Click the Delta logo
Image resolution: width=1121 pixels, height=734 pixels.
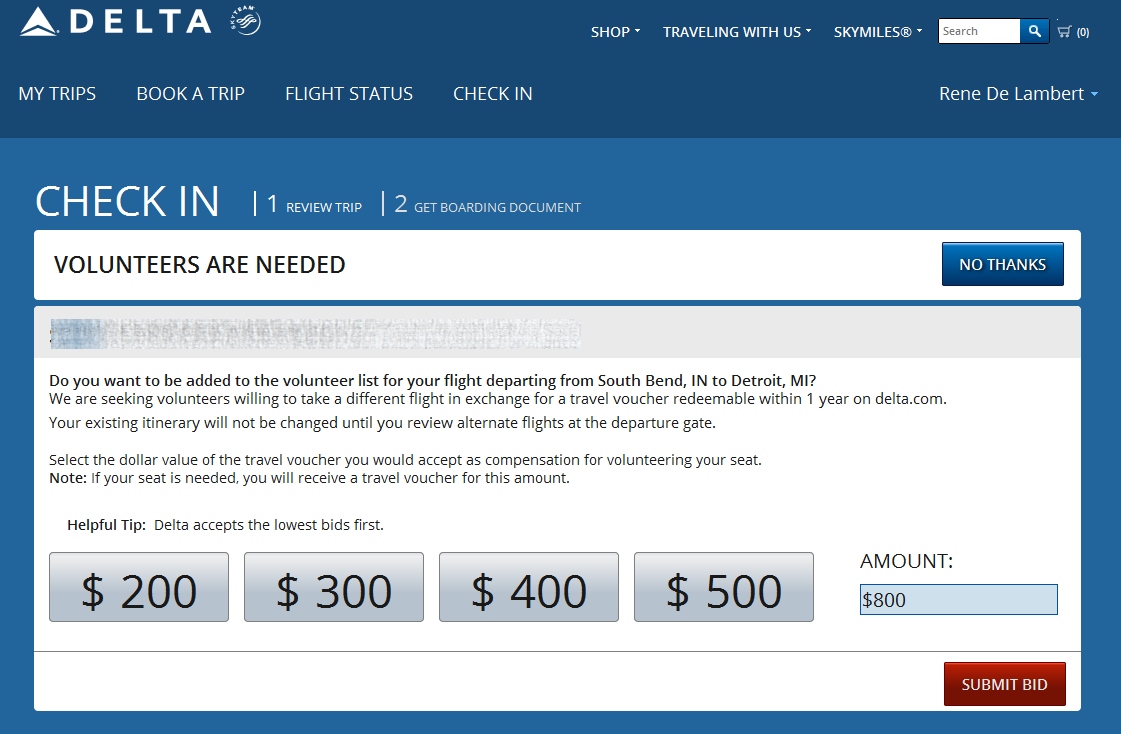point(115,22)
